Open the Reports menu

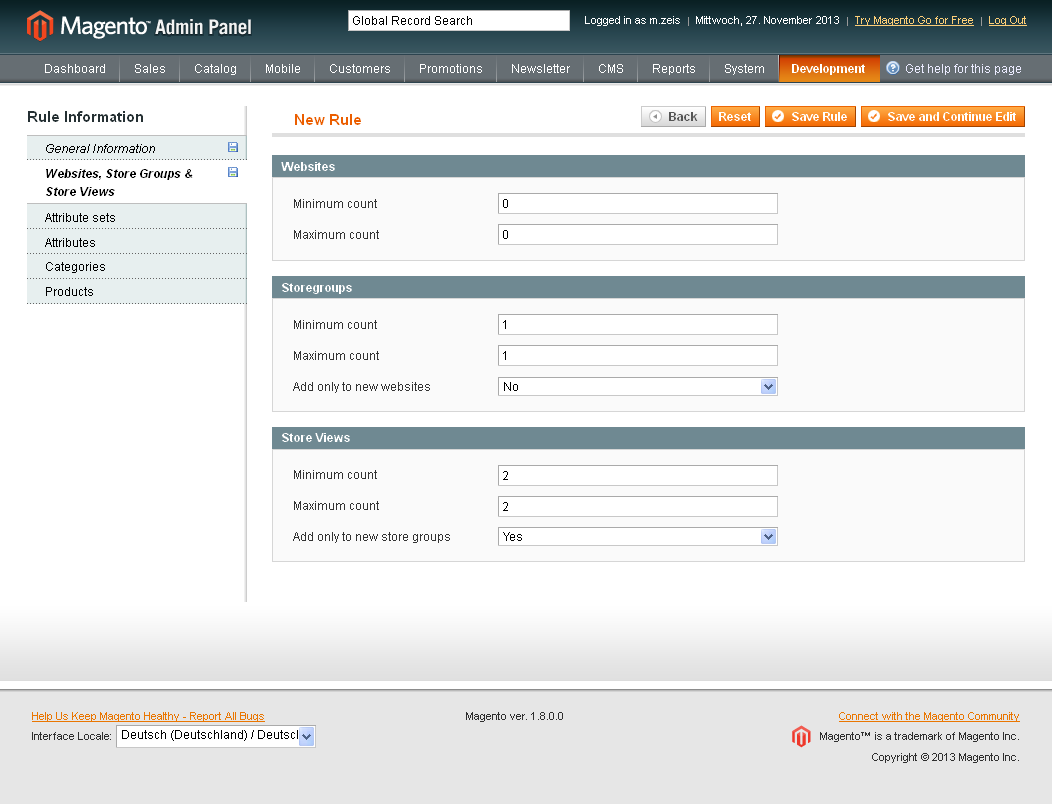[x=674, y=68]
